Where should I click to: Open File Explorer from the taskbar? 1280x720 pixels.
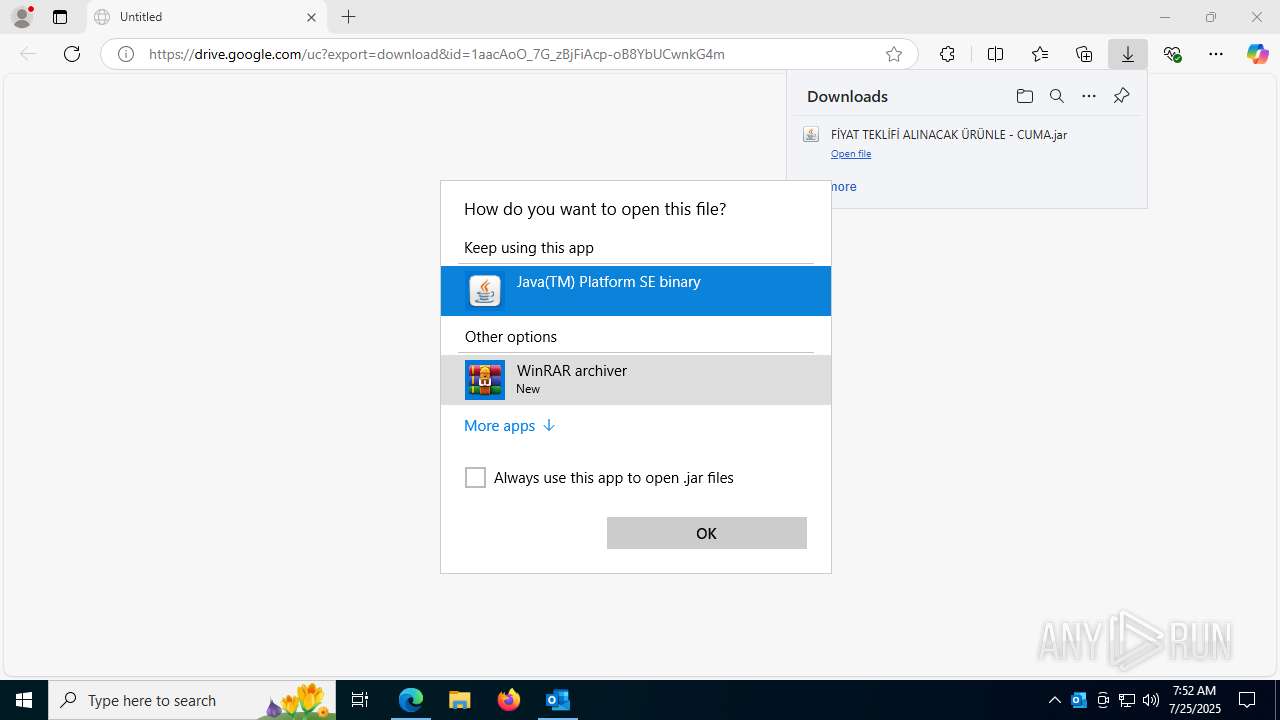tap(459, 700)
